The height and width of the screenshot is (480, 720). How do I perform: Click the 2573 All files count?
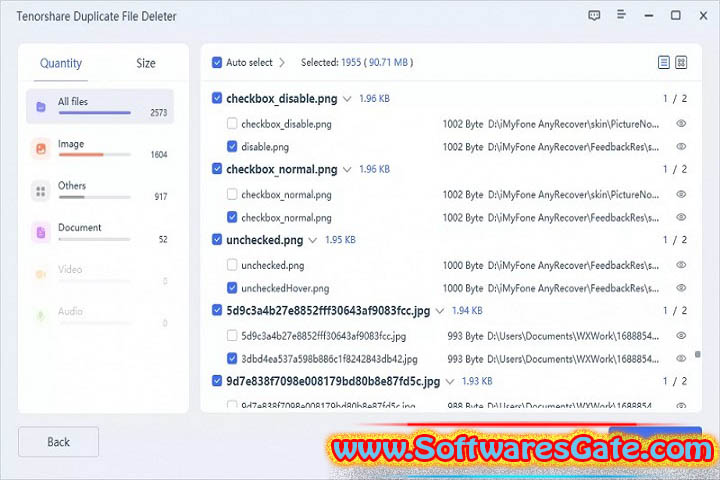coord(158,113)
